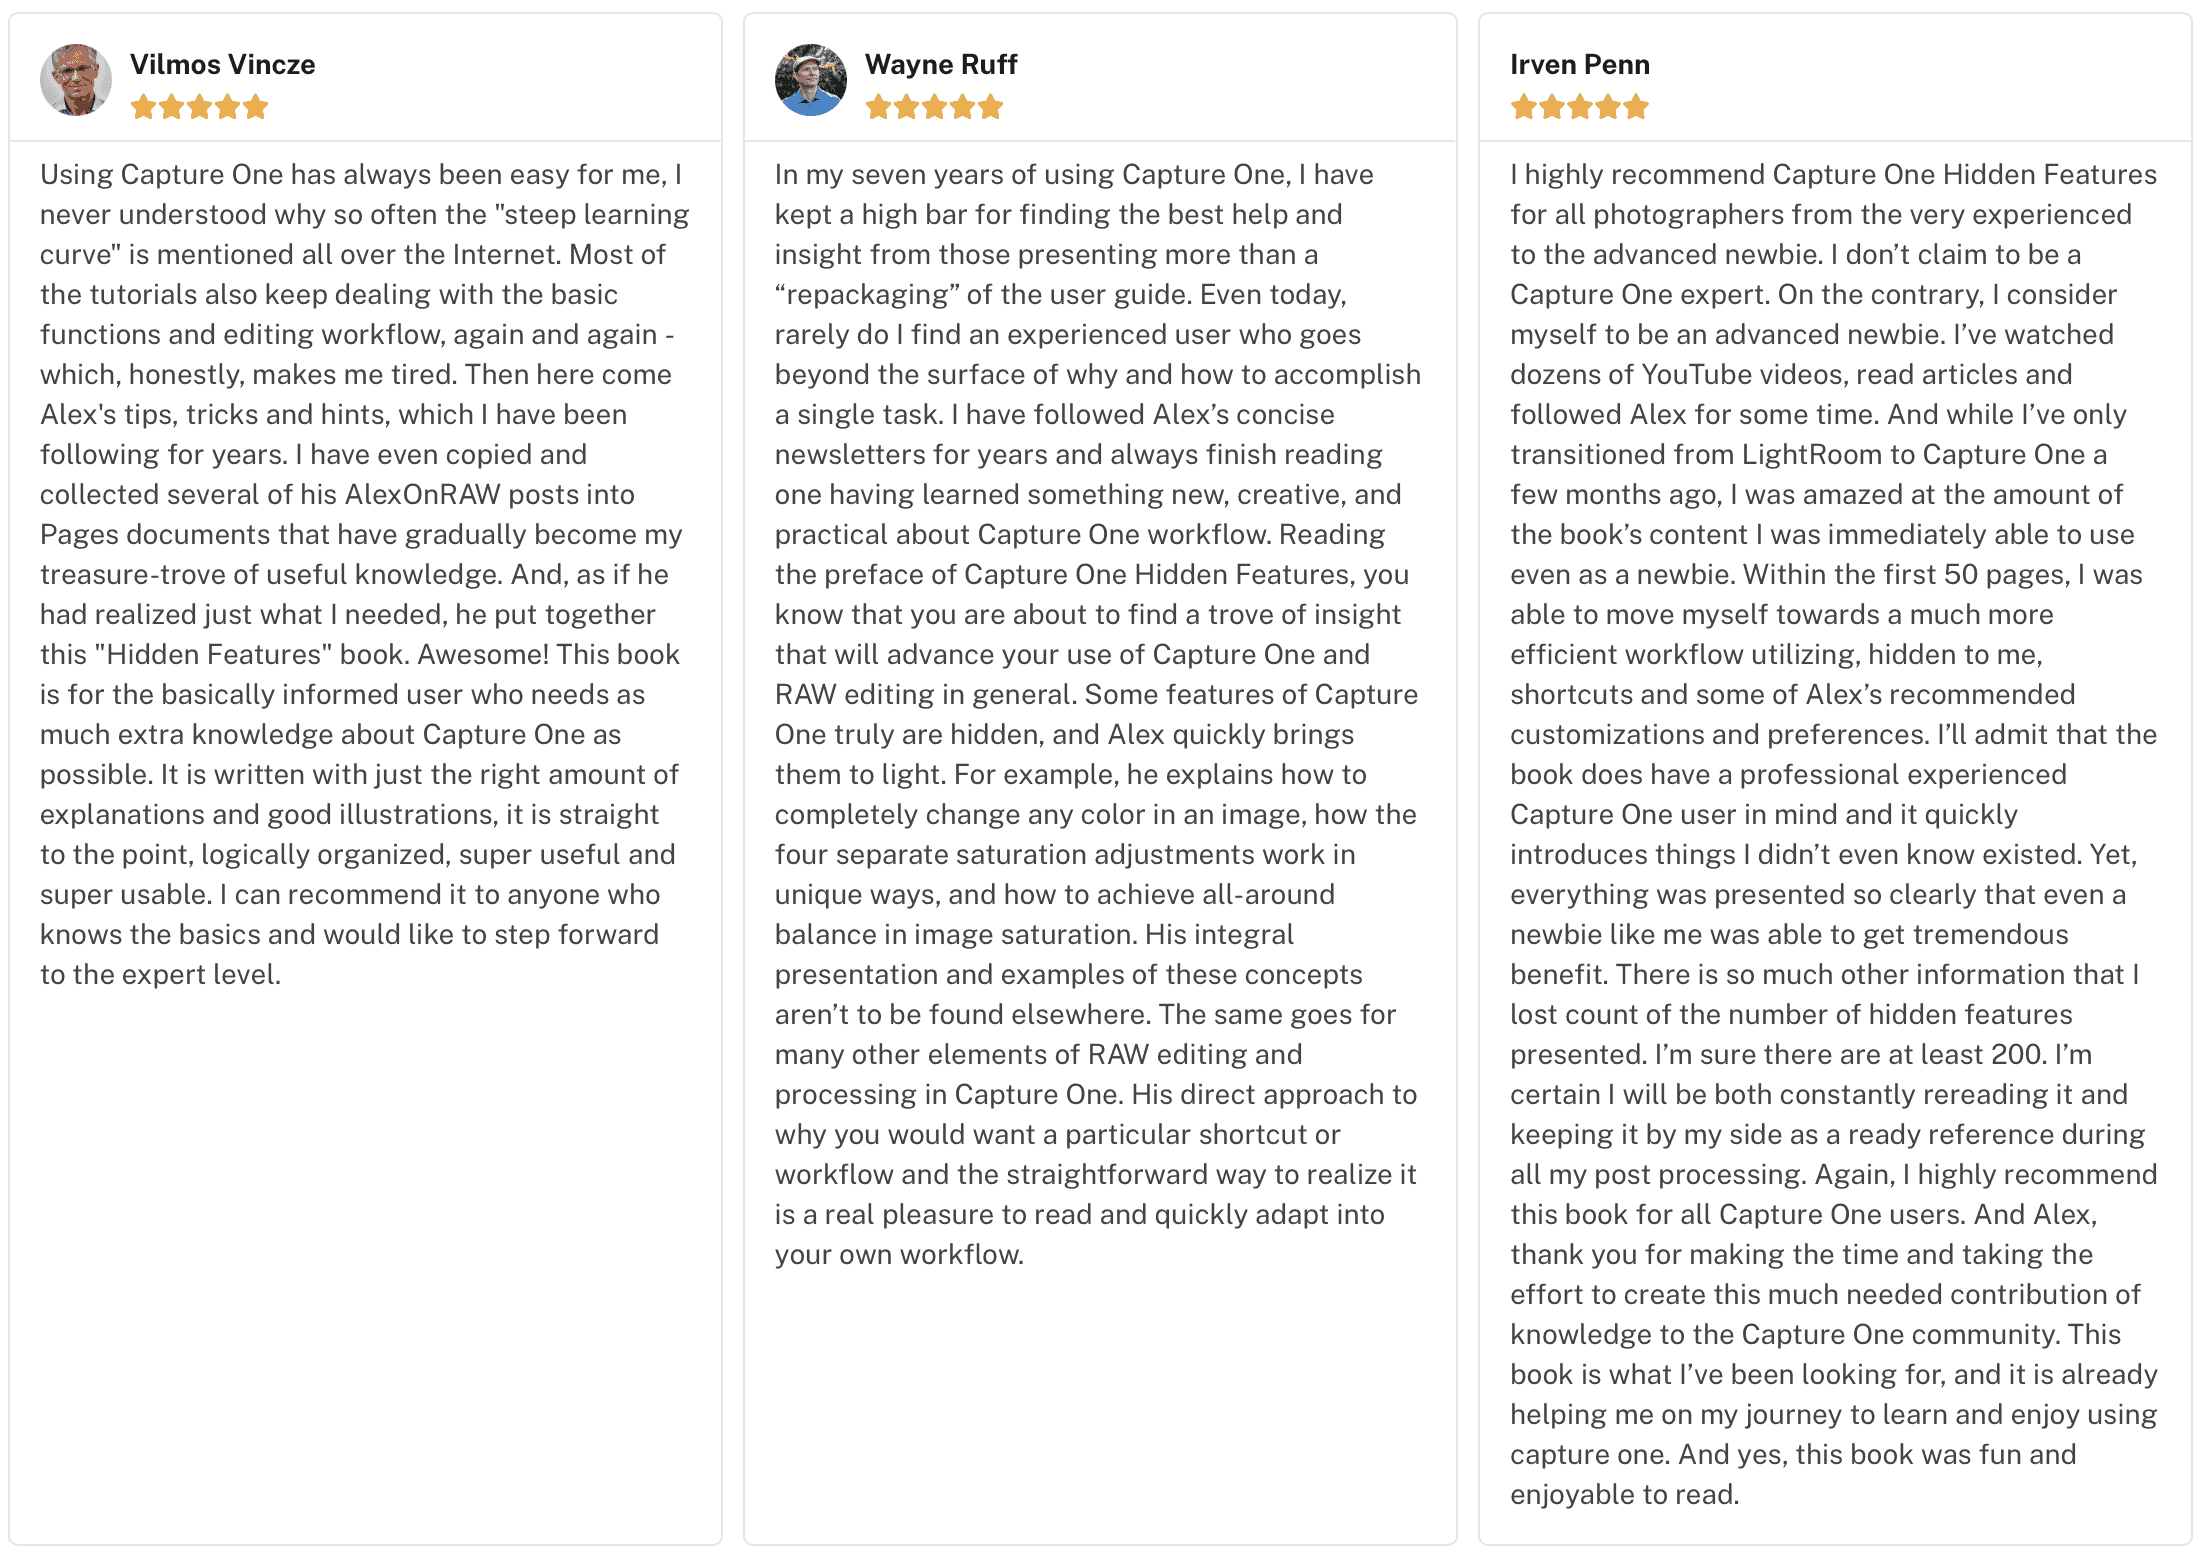This screenshot has width=2206, height=1560.
Task: Click the review text starting "Using Capture One"
Action: pyautogui.click(x=365, y=574)
